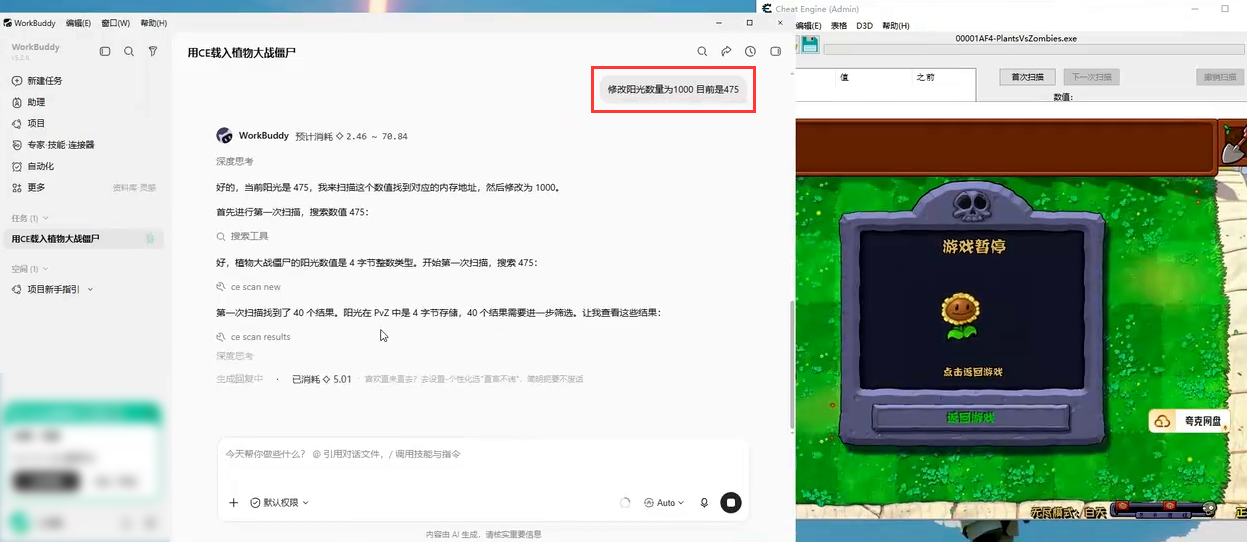Open the Auto model dropdown
Viewport: 1247px width, 542px height.
[x=665, y=503]
